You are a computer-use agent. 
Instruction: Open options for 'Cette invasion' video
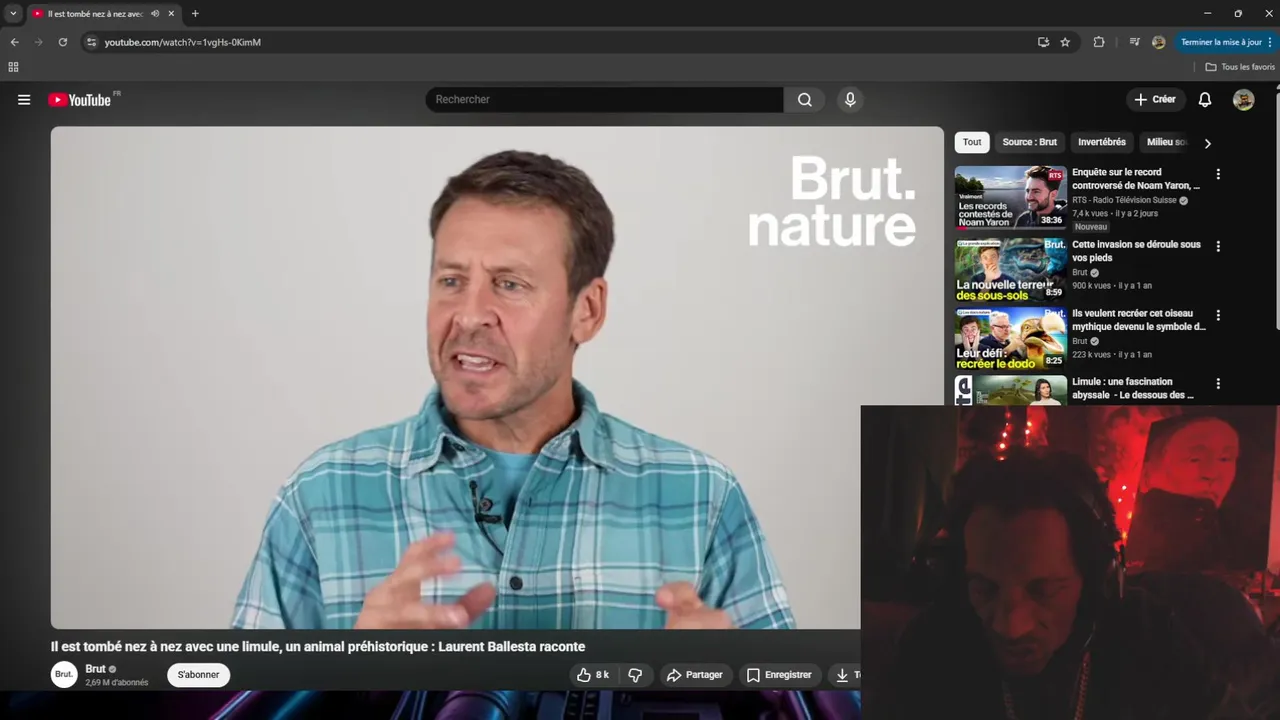(x=1218, y=246)
